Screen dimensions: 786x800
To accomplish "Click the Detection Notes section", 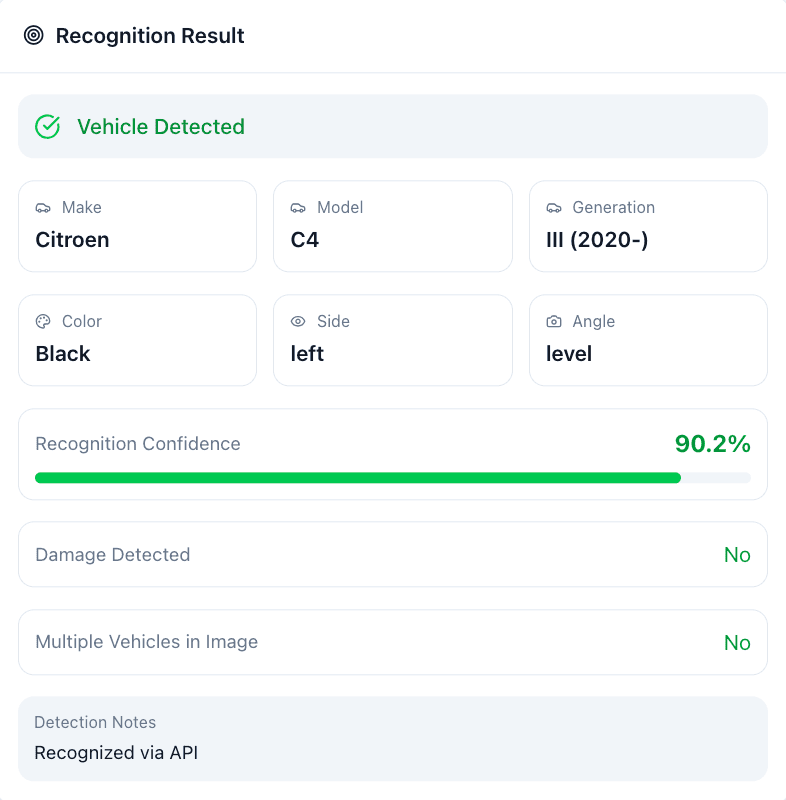I will tap(393, 738).
